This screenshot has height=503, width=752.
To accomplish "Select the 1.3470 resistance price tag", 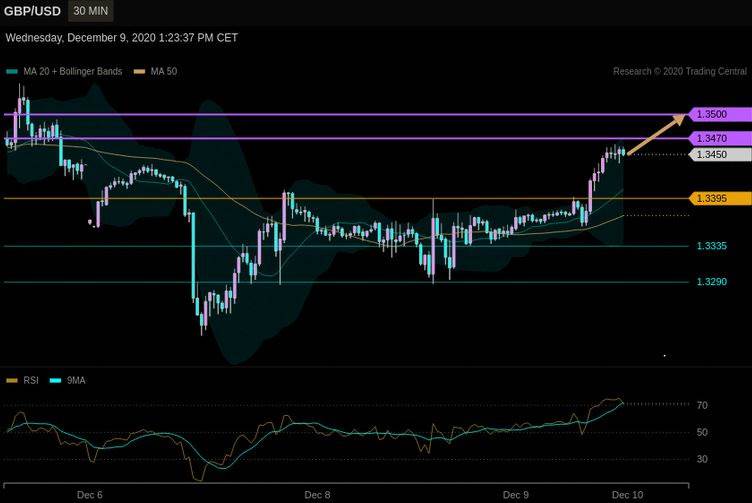I will click(x=720, y=138).
